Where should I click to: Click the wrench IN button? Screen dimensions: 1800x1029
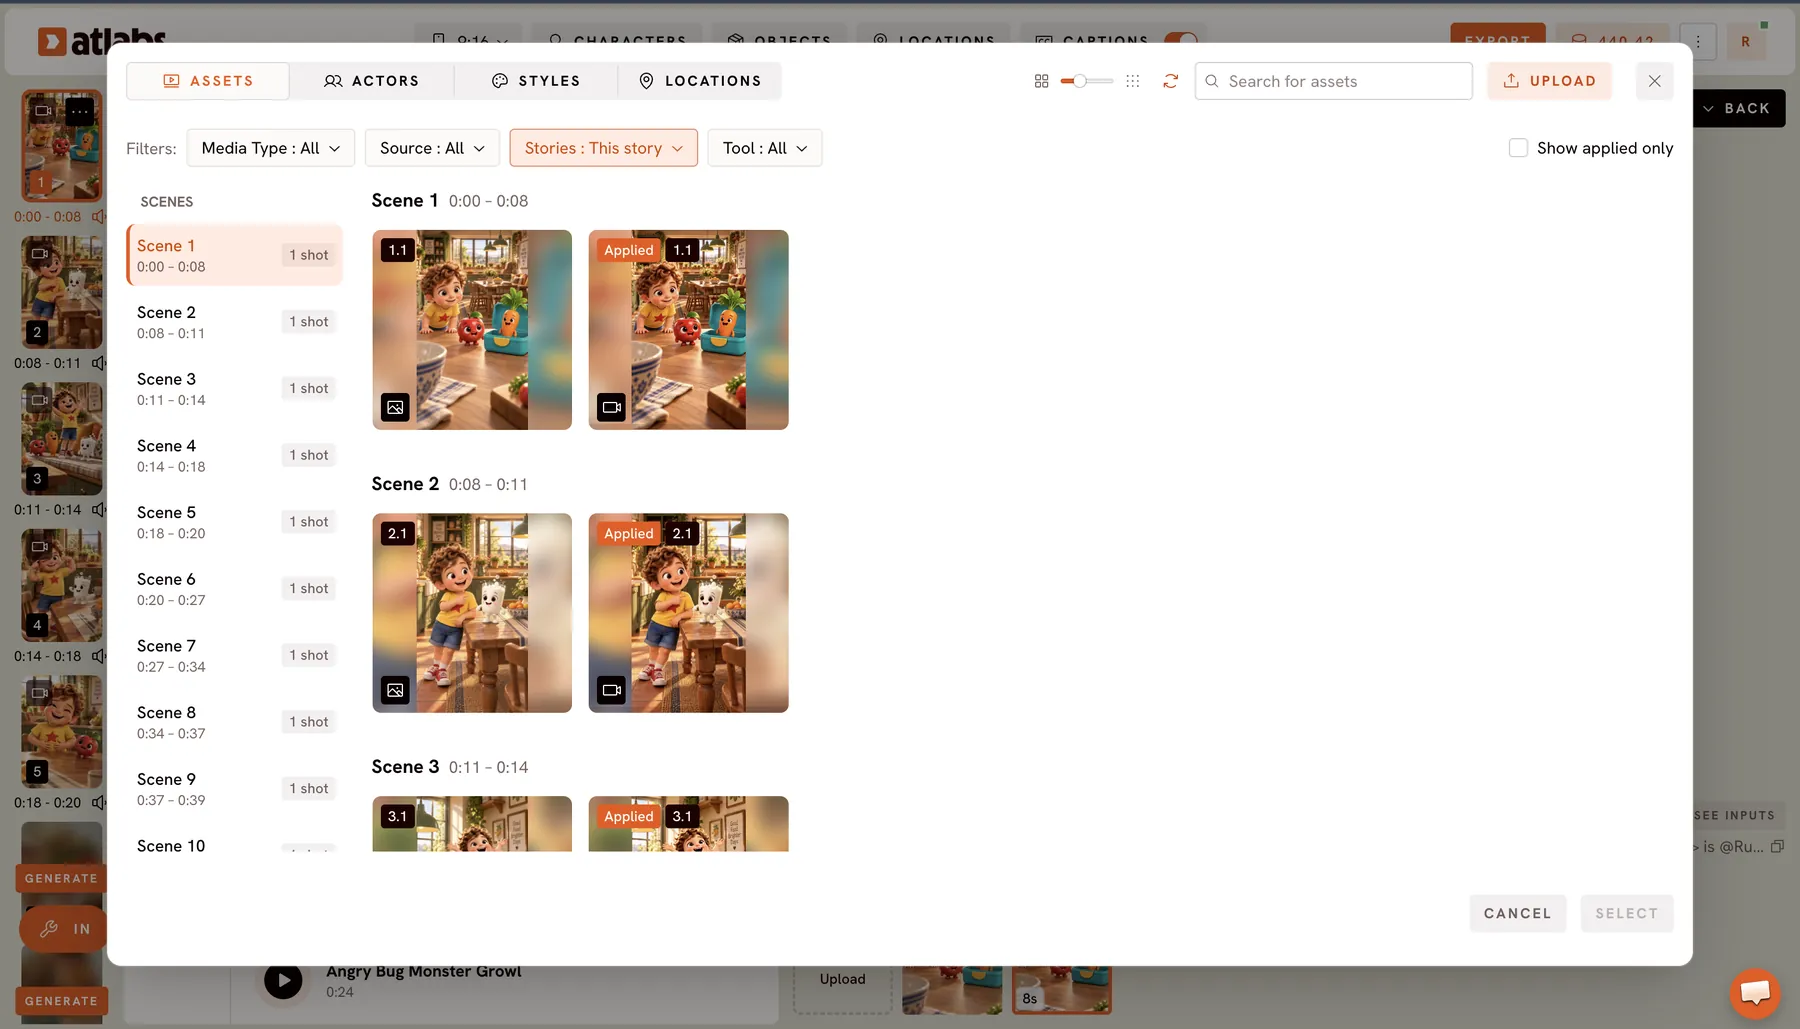point(64,929)
